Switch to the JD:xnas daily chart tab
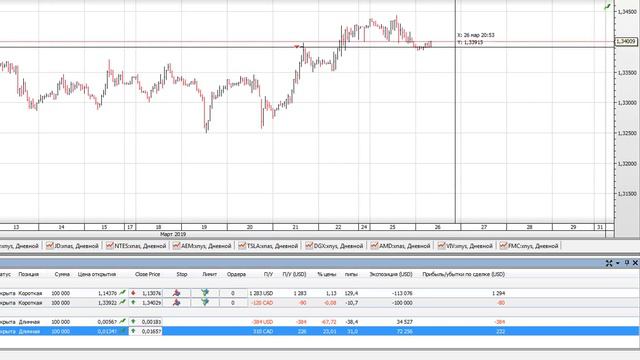This screenshot has height=360, width=640. (x=72, y=246)
